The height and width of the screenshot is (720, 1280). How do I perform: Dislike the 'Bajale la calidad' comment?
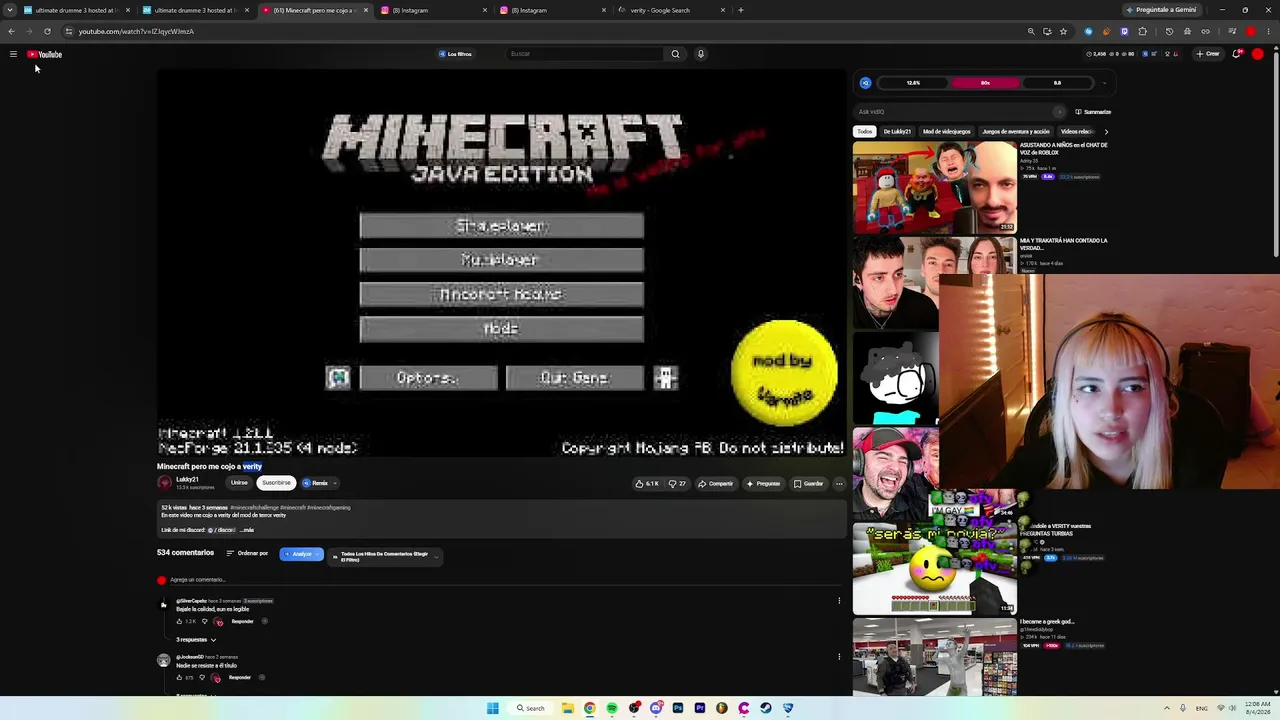[205, 621]
